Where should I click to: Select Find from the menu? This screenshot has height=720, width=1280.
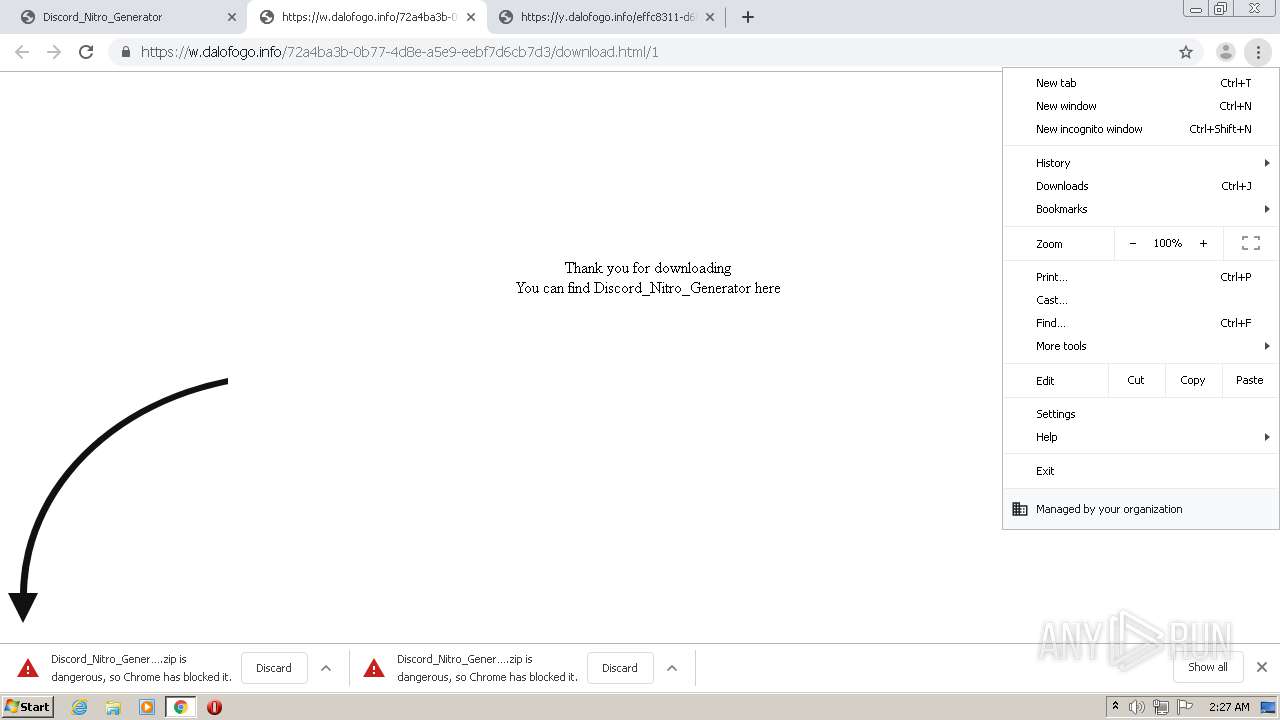pyautogui.click(x=1140, y=323)
